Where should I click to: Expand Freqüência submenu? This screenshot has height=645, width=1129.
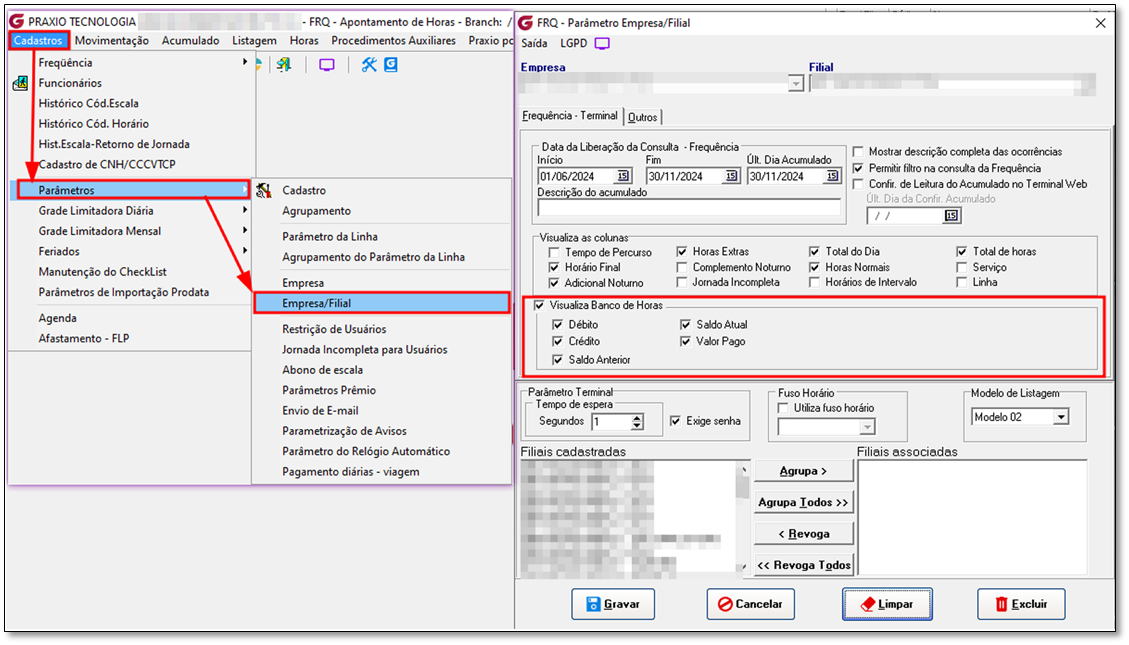(x=245, y=63)
